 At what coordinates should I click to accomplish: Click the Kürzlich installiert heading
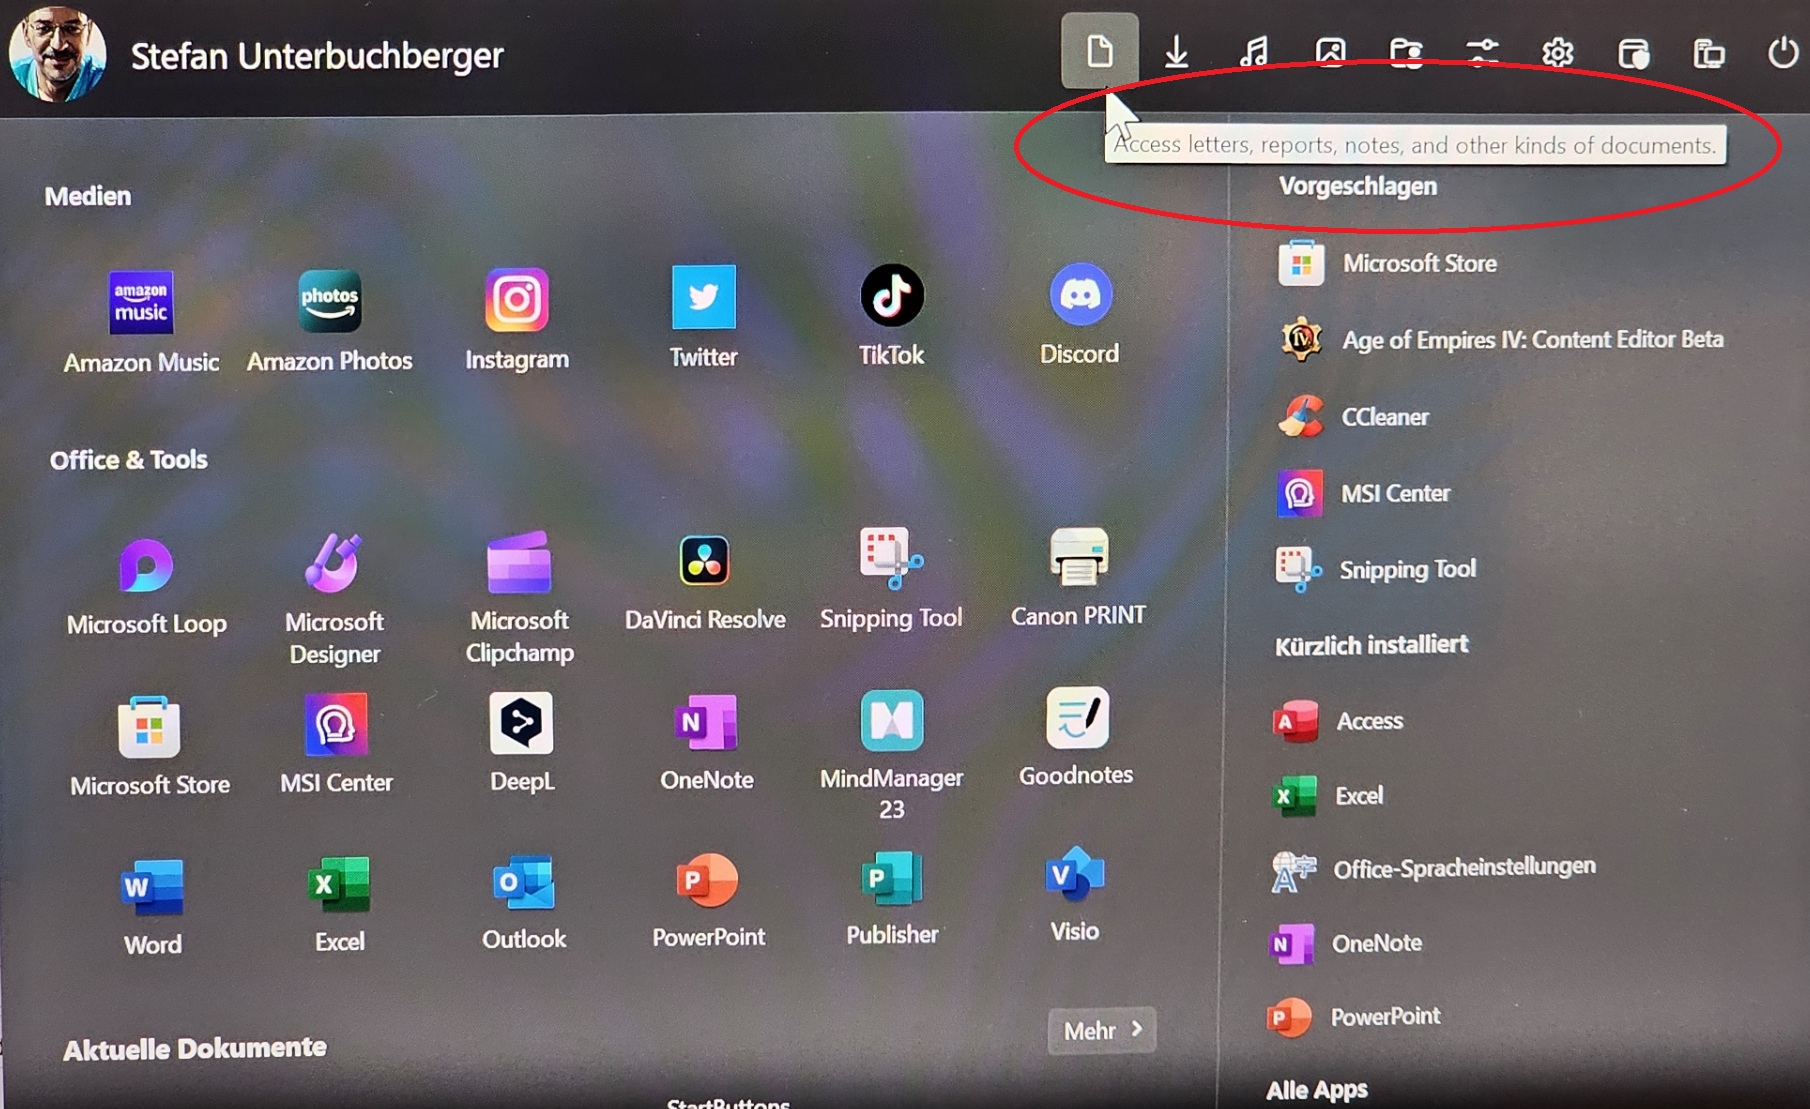pyautogui.click(x=1372, y=645)
